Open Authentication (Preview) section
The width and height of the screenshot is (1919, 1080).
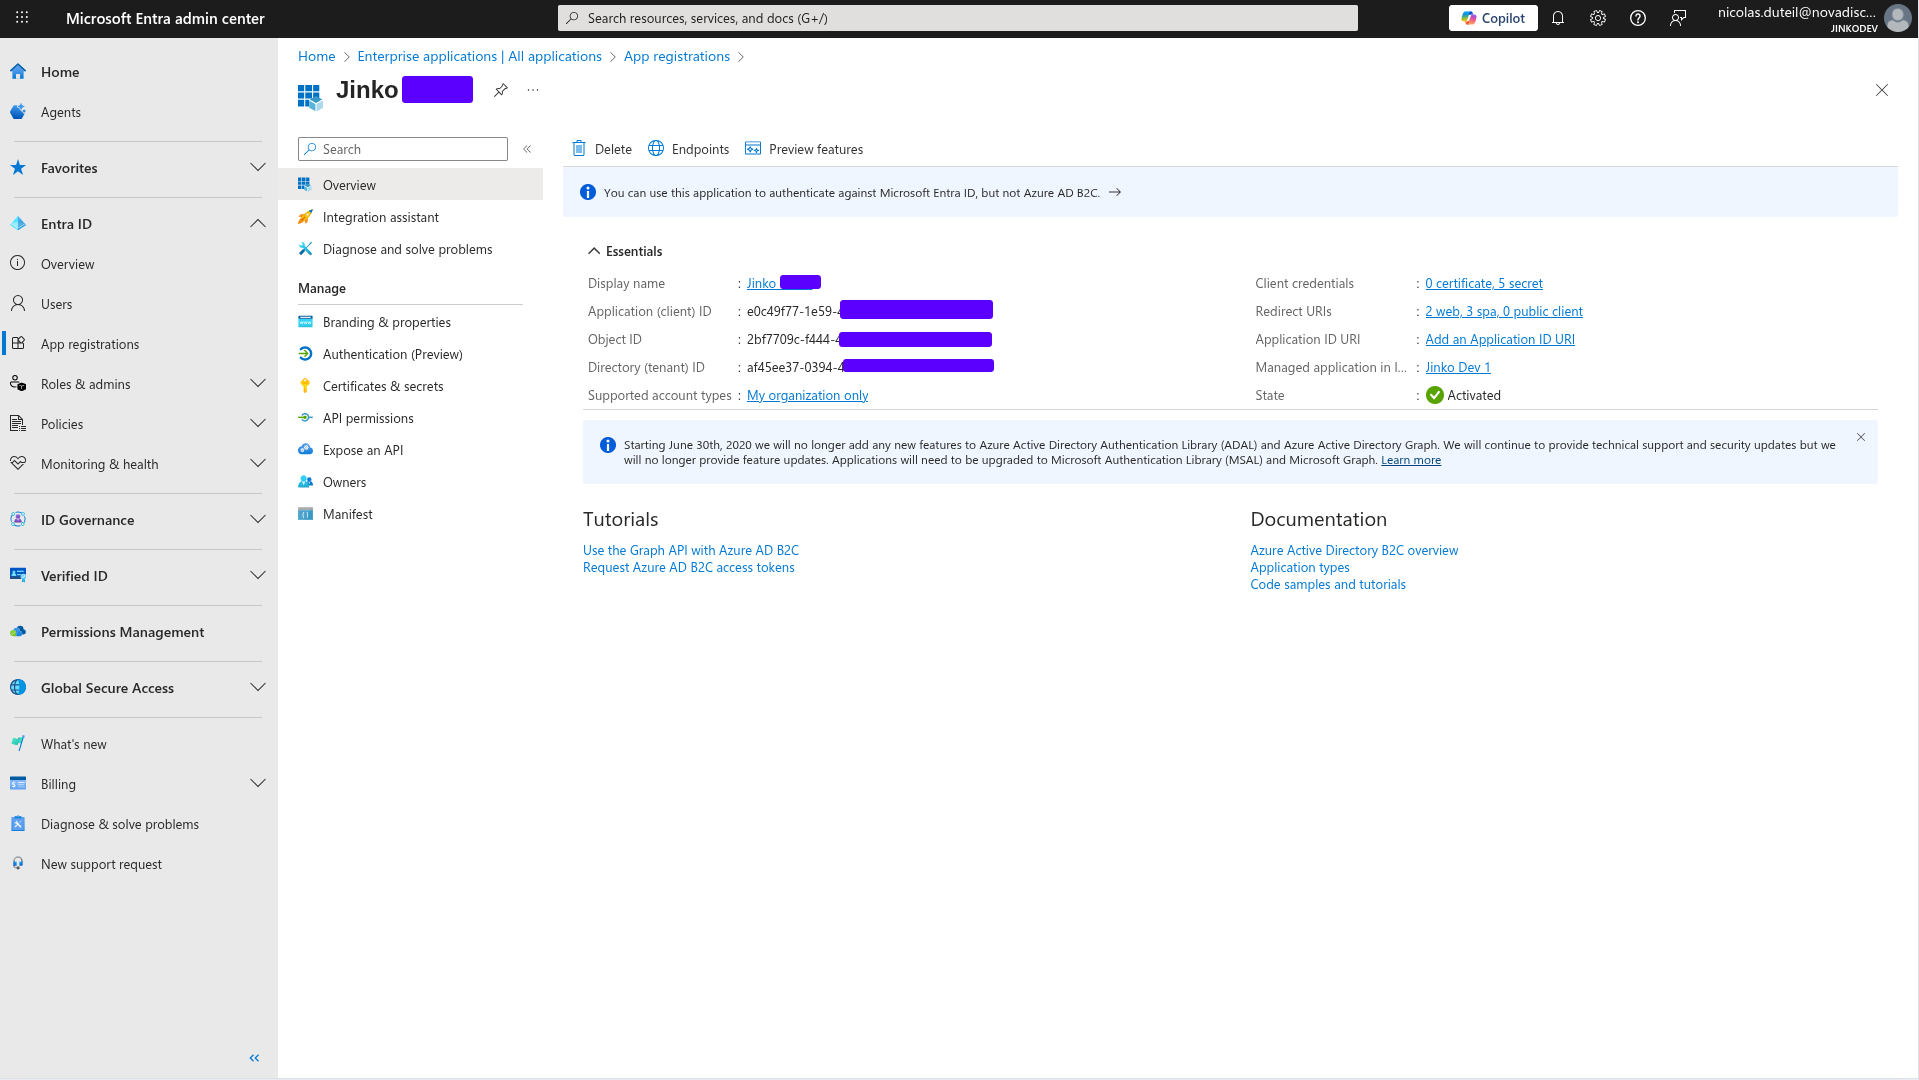coord(392,354)
